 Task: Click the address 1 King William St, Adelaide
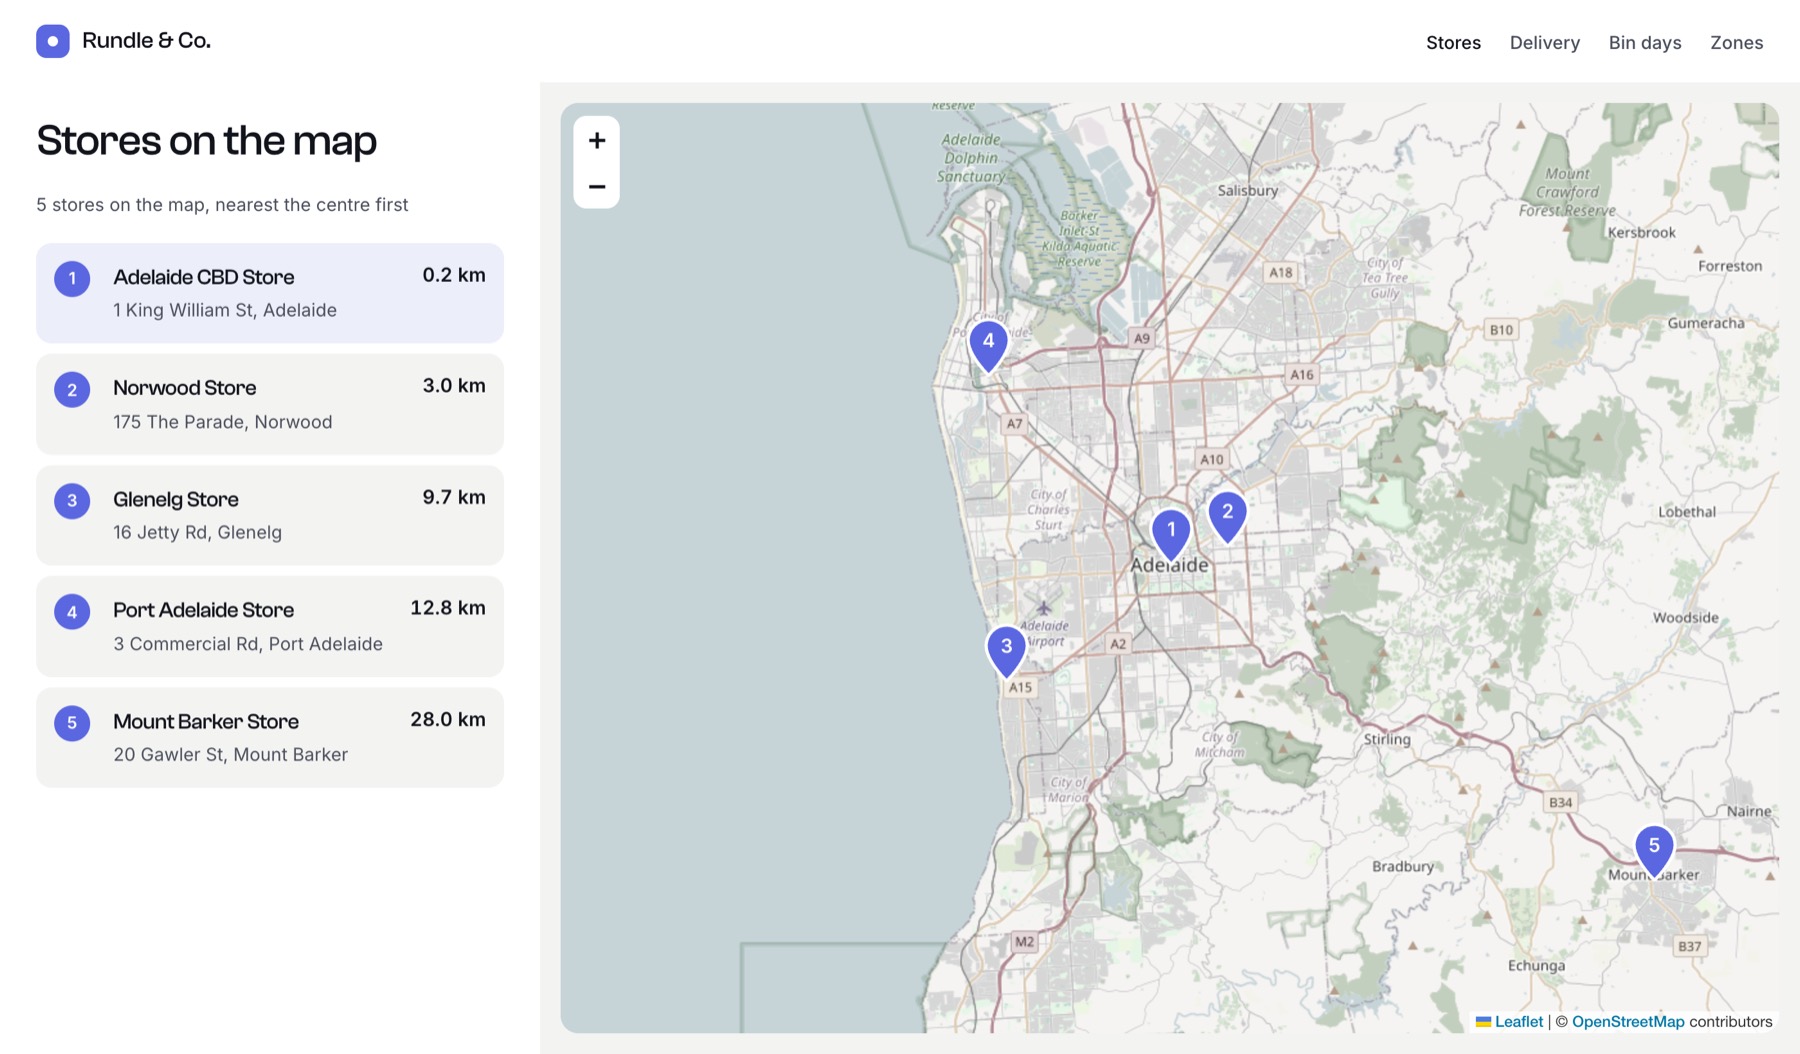point(225,310)
